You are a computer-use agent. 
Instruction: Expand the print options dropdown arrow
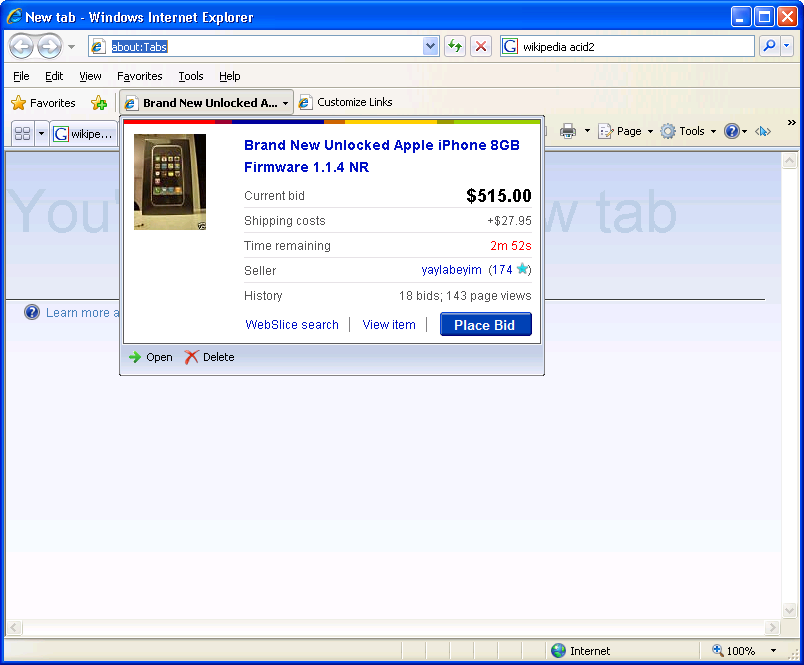coord(587,132)
